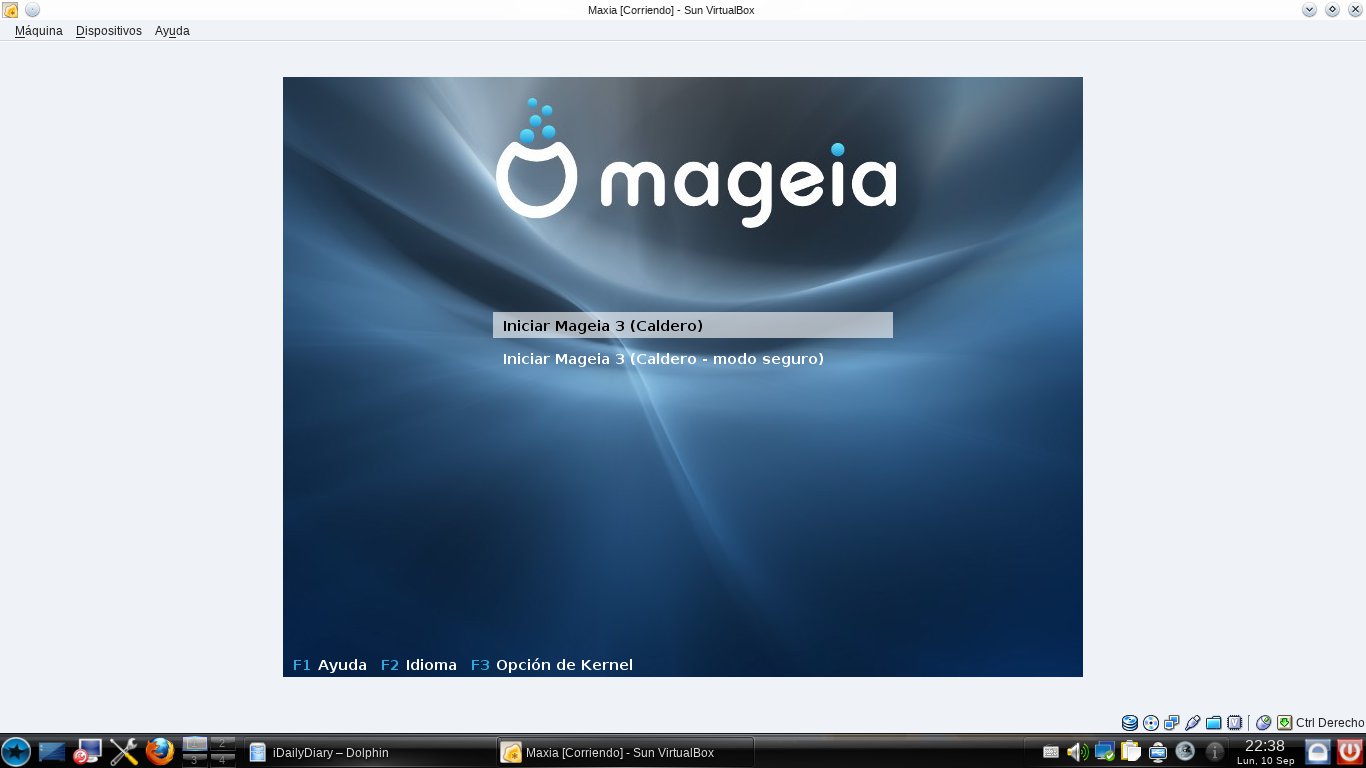The image size is (1366, 768).
Task: Click keyboard capture icon beside Ctrl Derecho
Action: pyautogui.click(x=1284, y=723)
